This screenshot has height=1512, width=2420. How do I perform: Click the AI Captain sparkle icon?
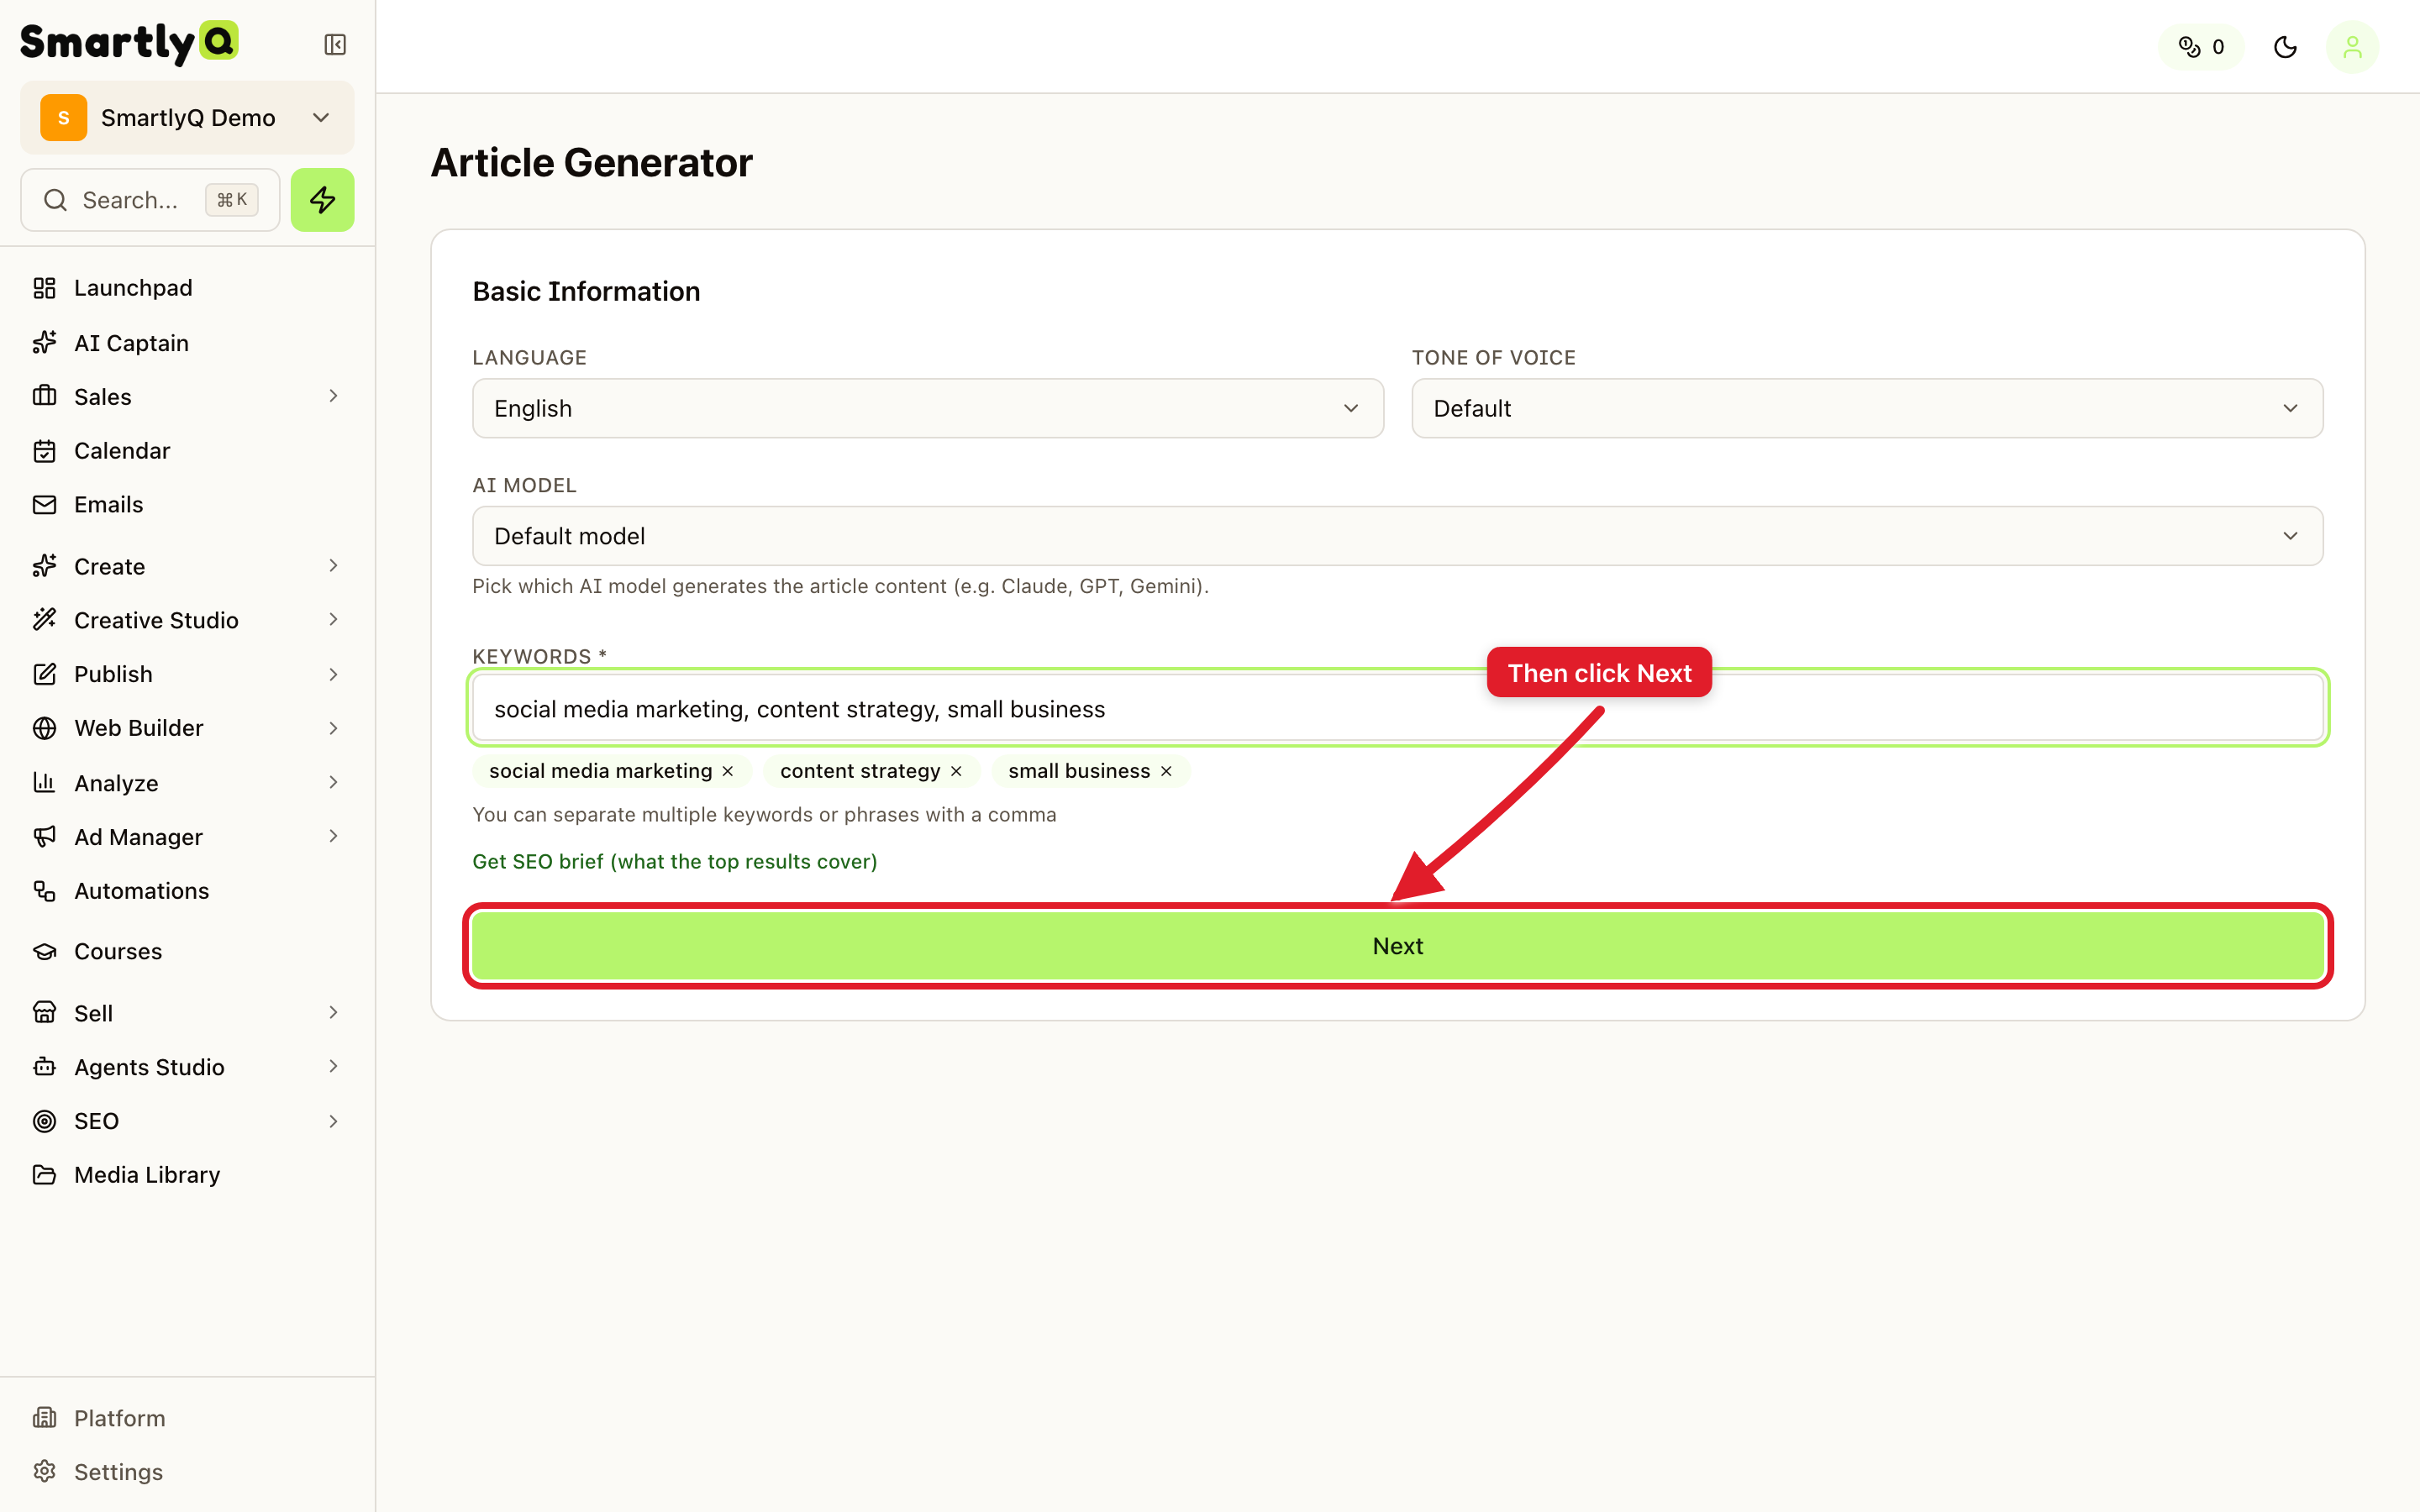click(44, 343)
